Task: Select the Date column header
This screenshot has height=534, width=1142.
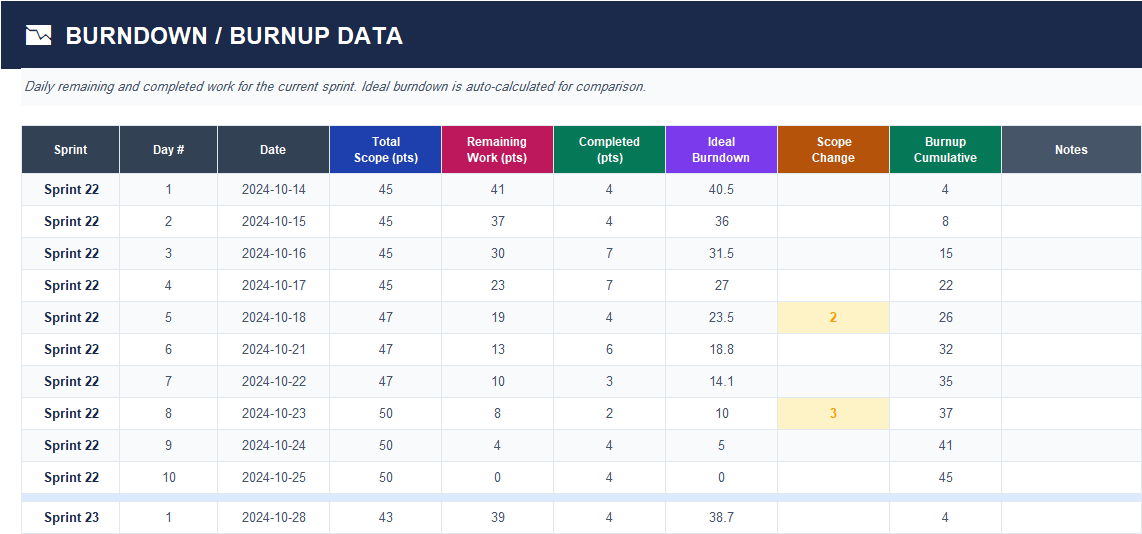Action: 273,150
